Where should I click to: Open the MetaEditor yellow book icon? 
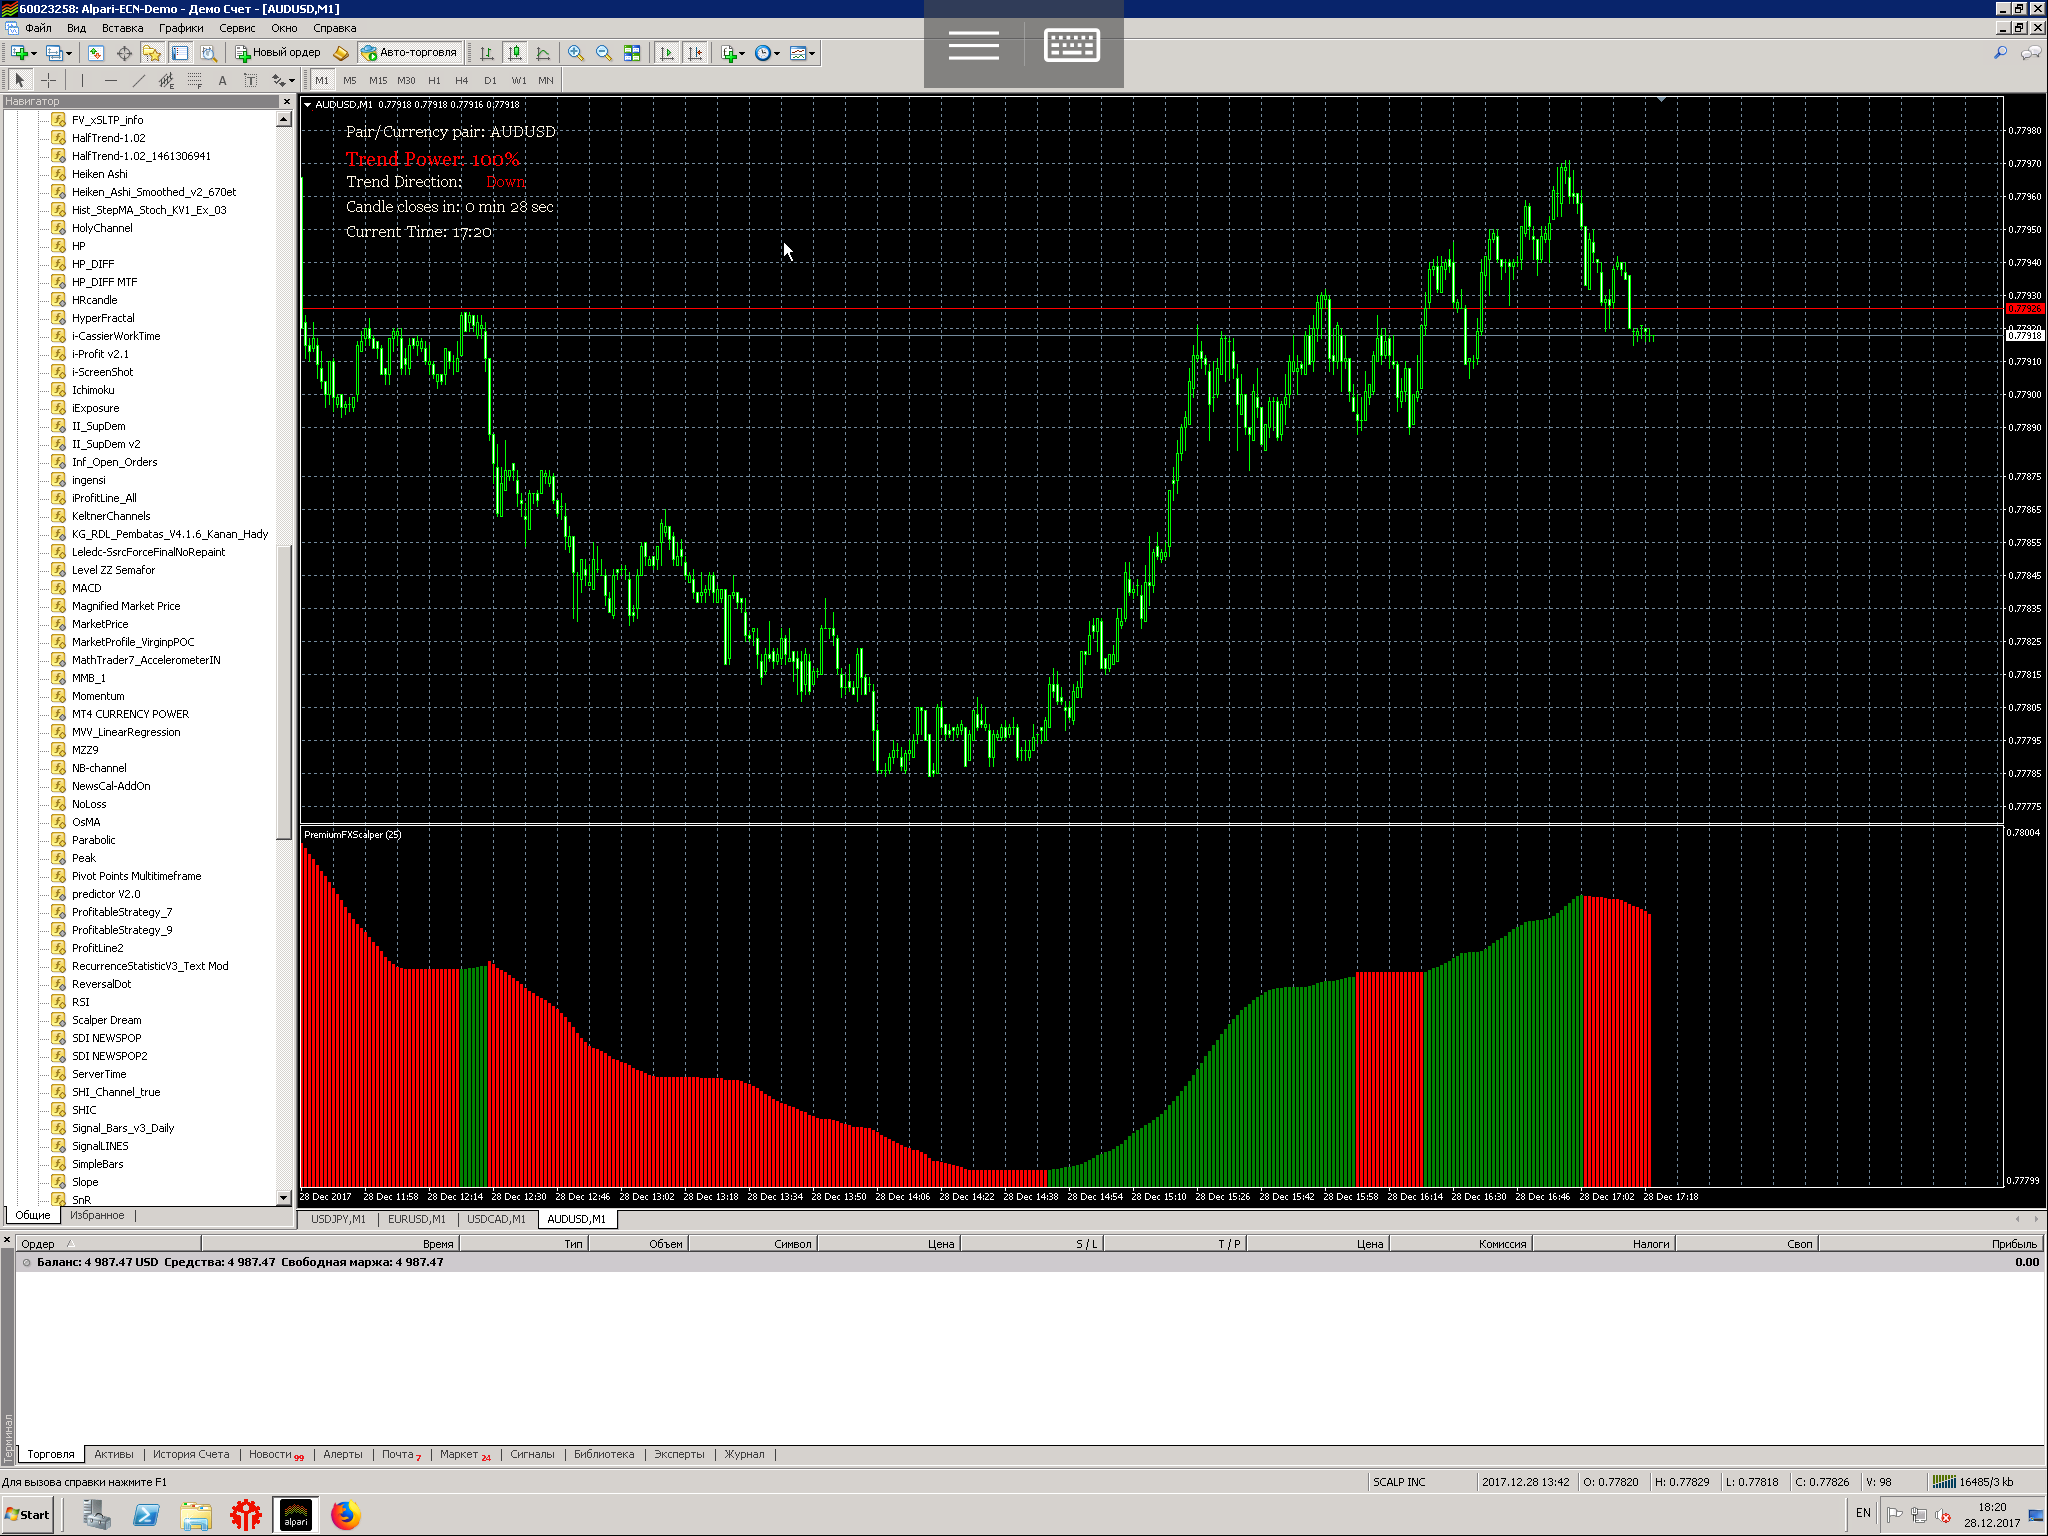[x=341, y=53]
